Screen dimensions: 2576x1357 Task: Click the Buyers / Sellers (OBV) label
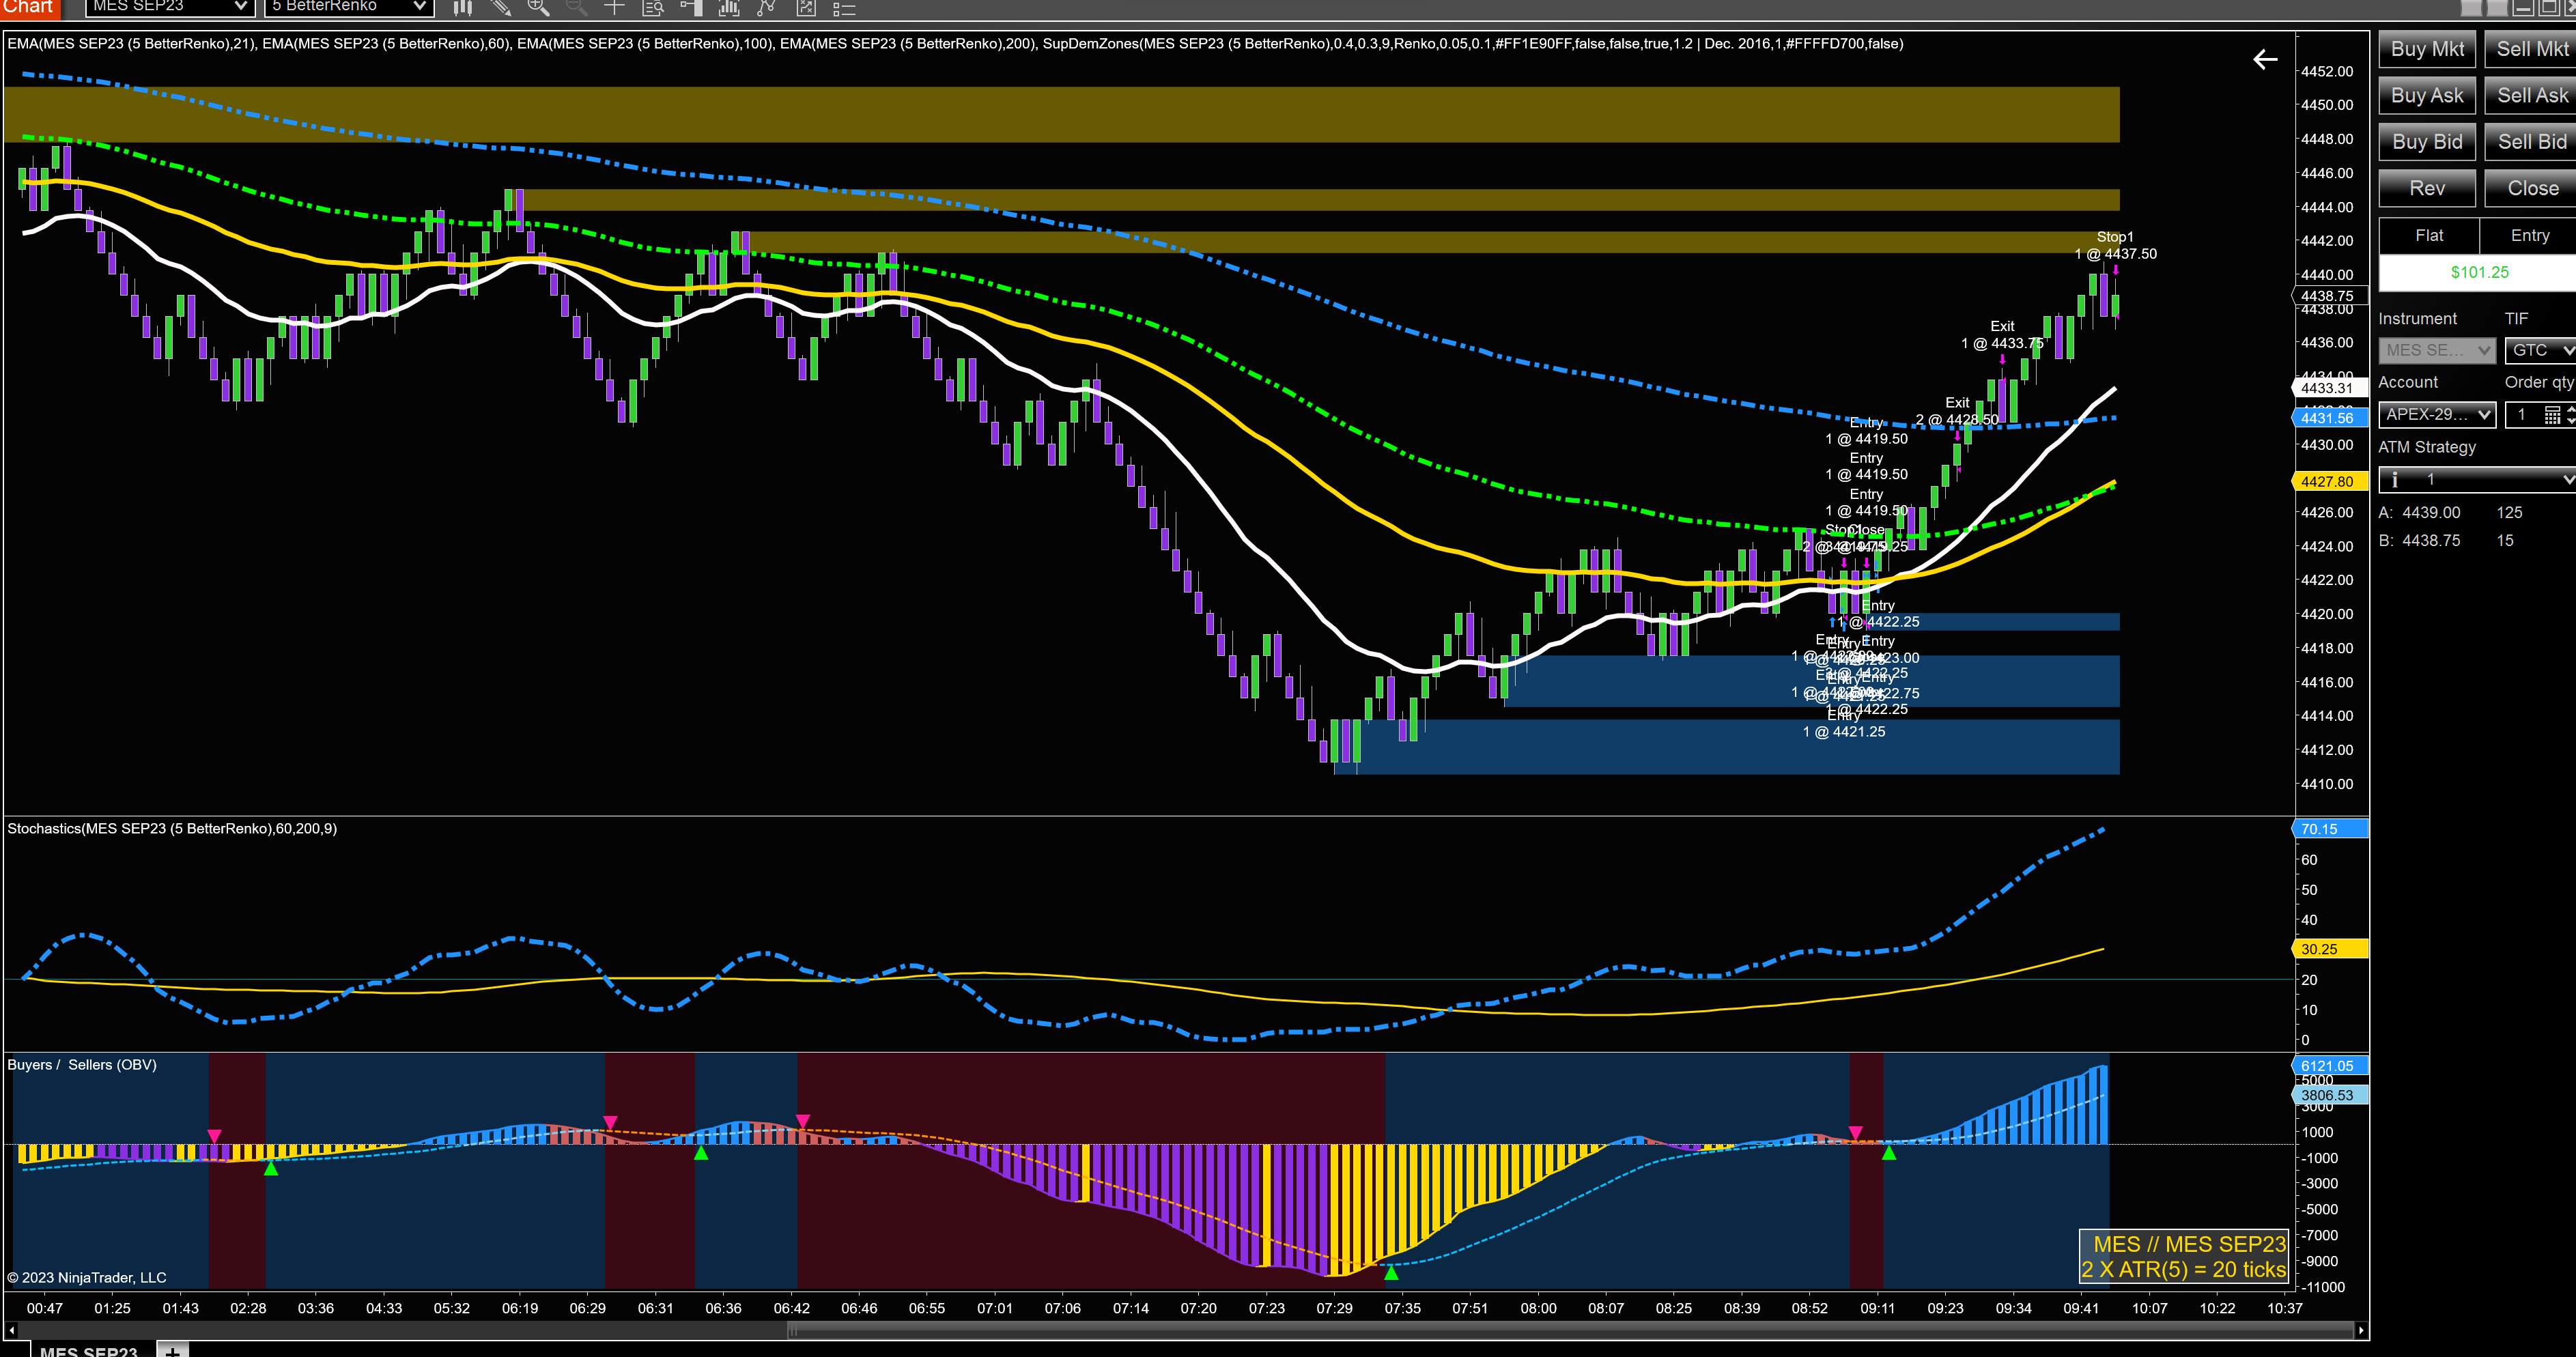coord(82,1065)
